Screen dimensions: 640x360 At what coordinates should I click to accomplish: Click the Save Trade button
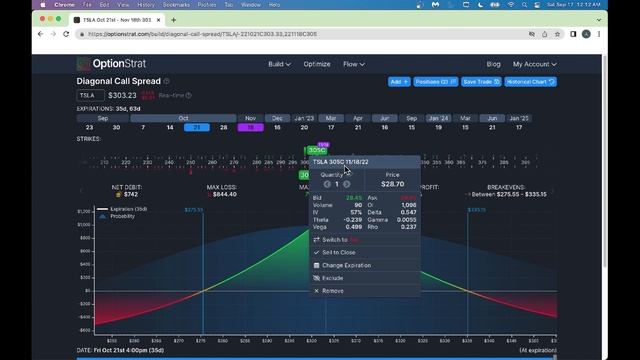(x=481, y=82)
